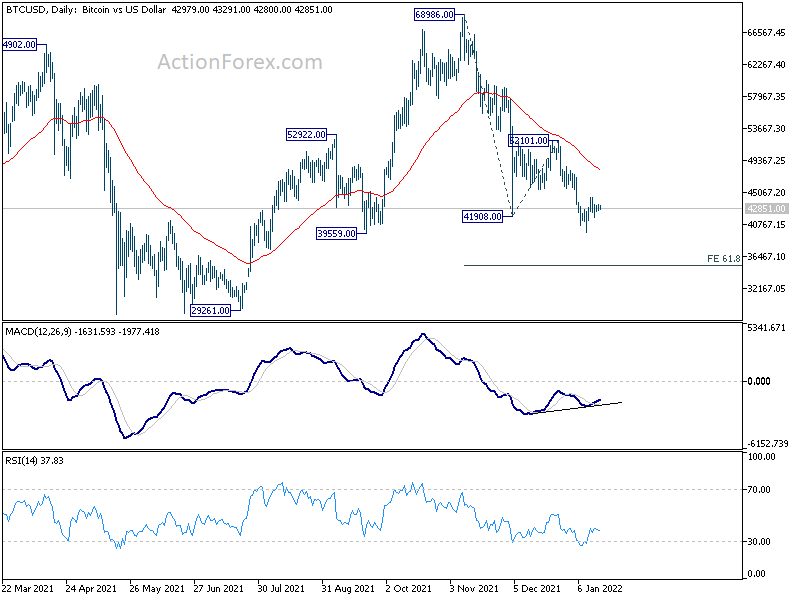Click the FE 61.8 projection line label
This screenshot has height=600, width=800.
click(x=723, y=259)
